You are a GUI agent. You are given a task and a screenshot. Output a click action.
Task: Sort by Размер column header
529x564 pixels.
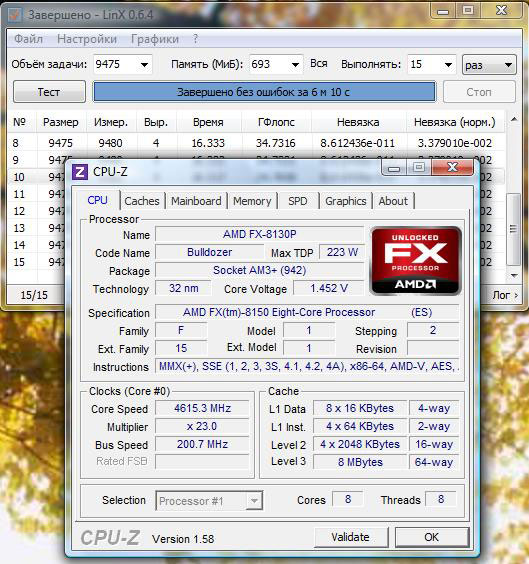(61, 122)
